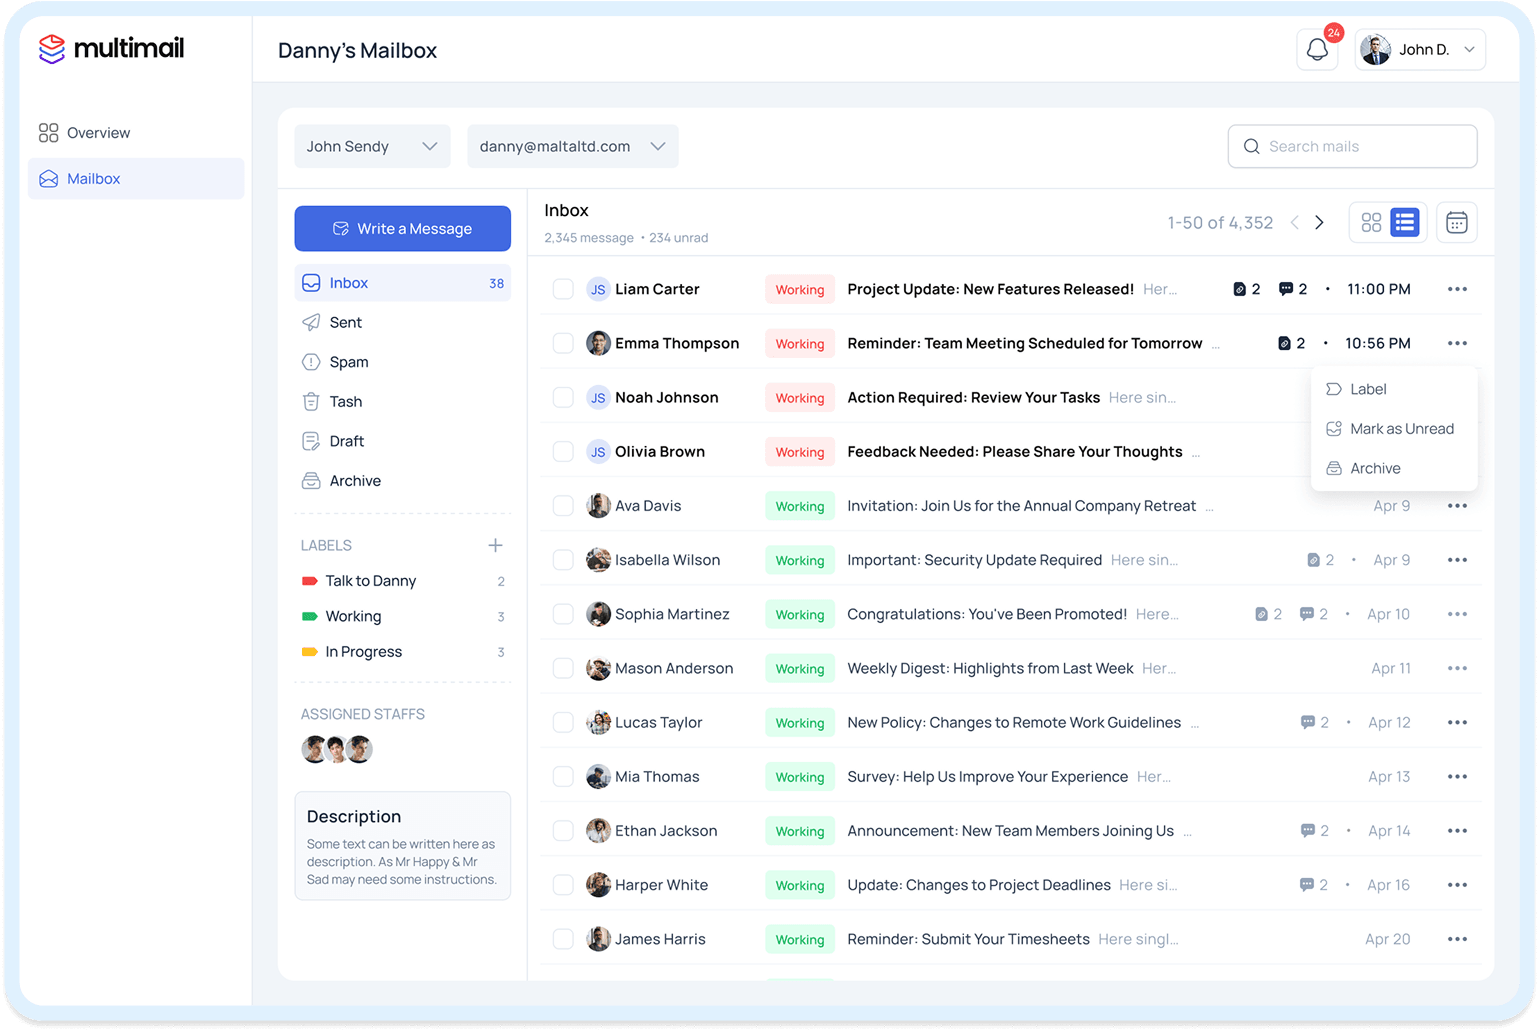
Task: Open the notifications bell
Action: click(x=1317, y=48)
